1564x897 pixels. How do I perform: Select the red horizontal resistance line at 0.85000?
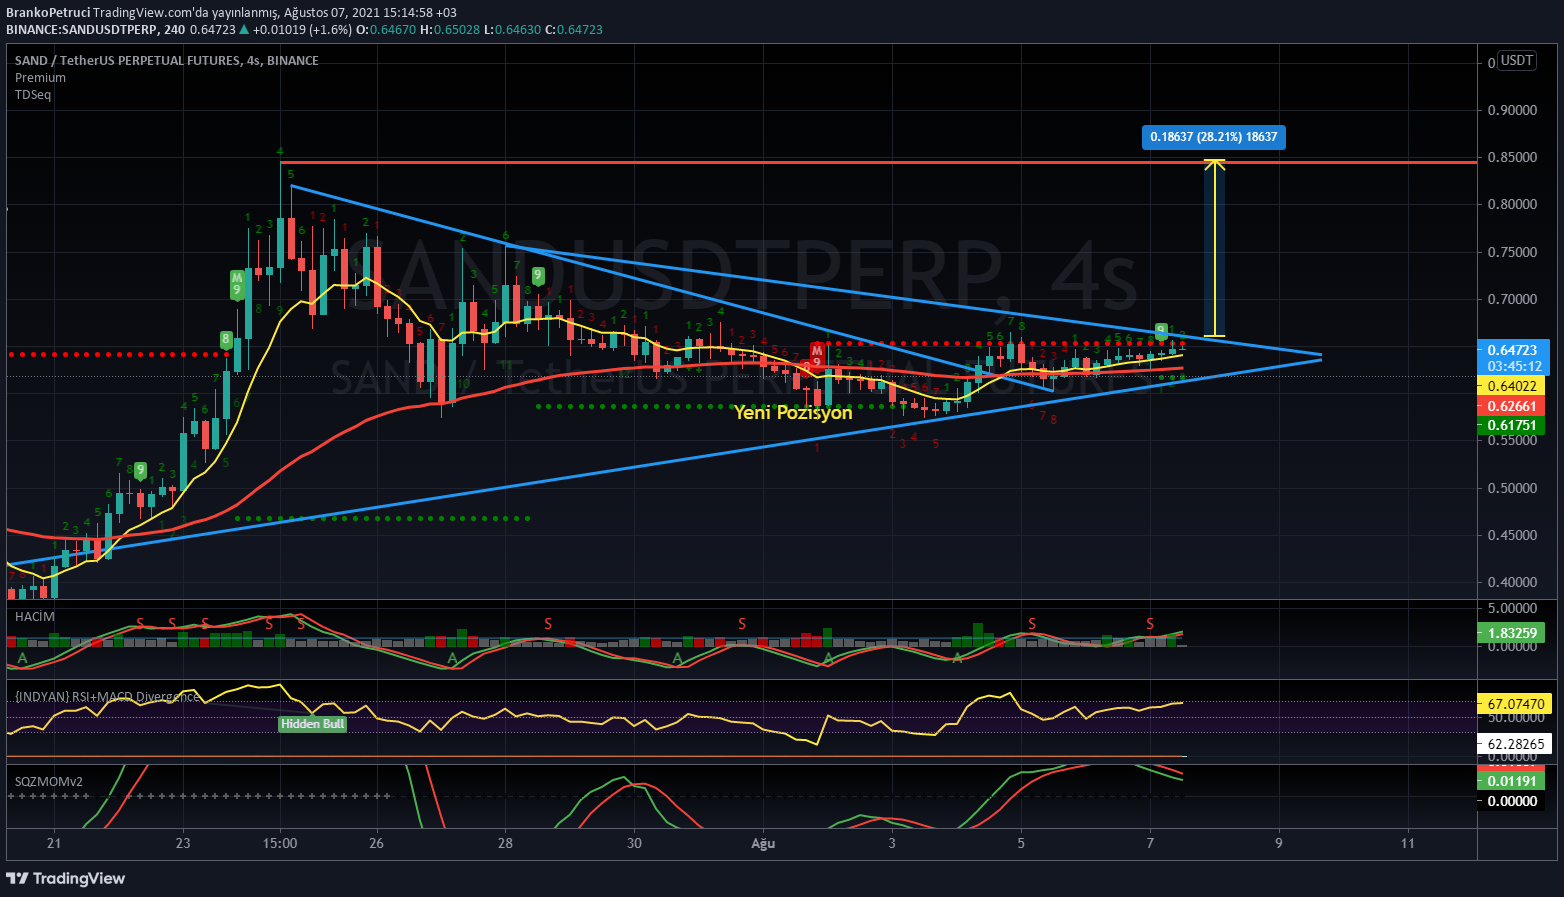[x=878, y=162]
